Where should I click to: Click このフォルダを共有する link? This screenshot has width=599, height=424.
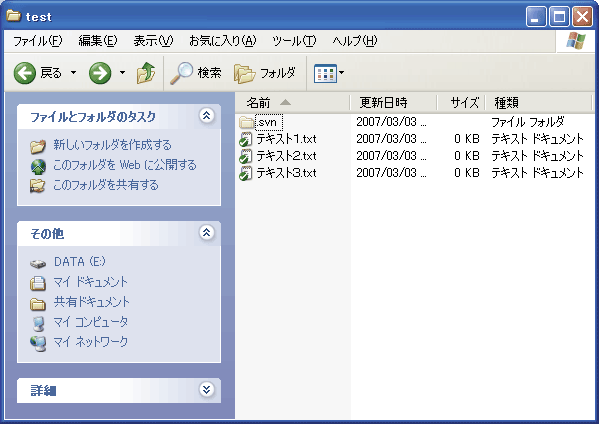(x=105, y=185)
